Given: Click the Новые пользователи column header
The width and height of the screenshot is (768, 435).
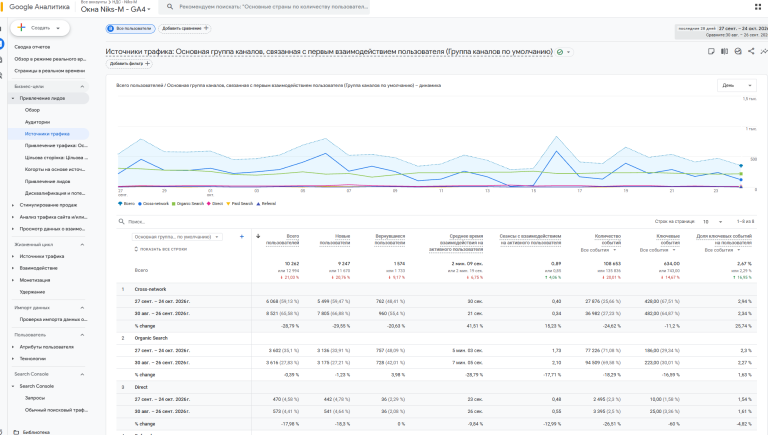Looking at the screenshot, I should tap(335, 240).
